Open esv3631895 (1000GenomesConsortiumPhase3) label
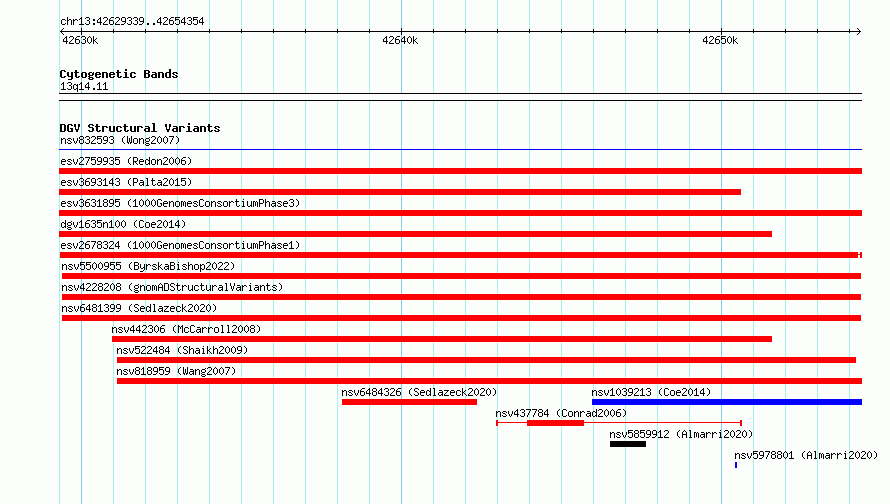Screen dimensions: 890x504 point(180,203)
